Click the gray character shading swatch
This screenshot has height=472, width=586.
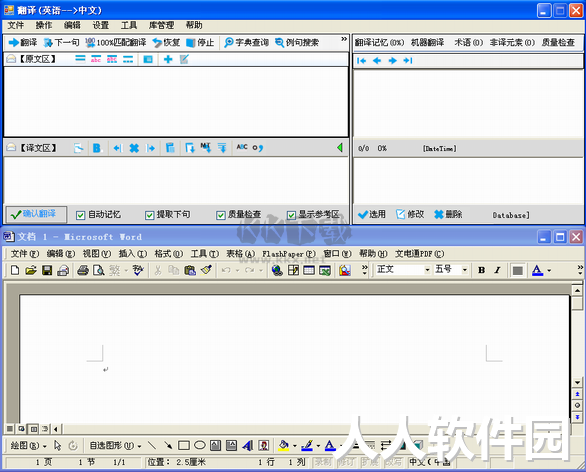click(x=518, y=270)
